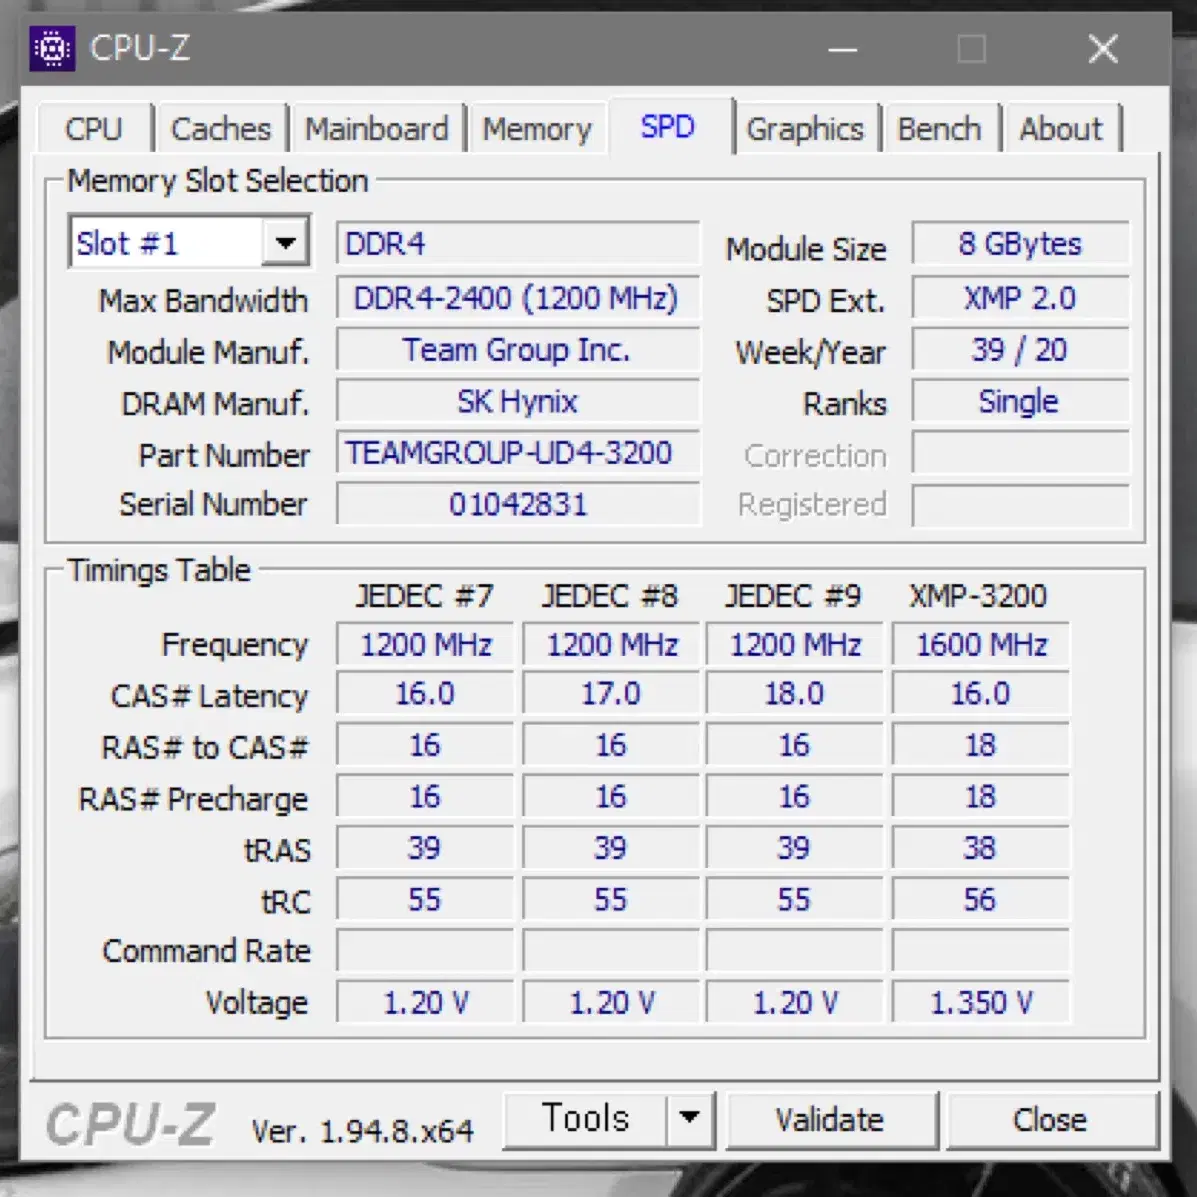Image resolution: width=1197 pixels, height=1197 pixels.
Task: Click the XMP-3200 RAS# to CAS# value
Action: [981, 745]
